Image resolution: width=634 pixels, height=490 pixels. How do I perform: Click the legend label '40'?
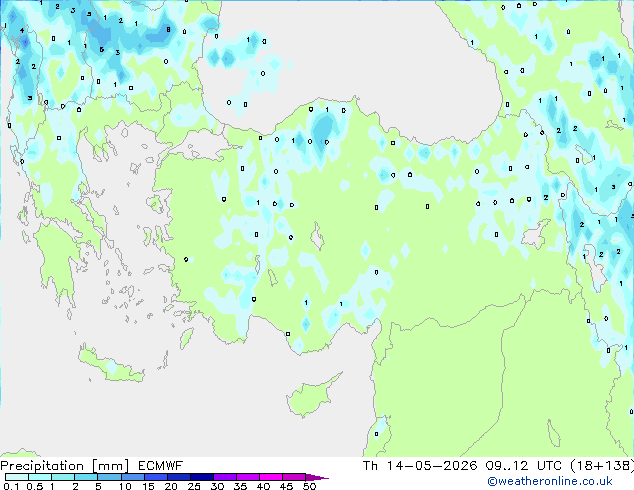pyautogui.click(x=263, y=486)
